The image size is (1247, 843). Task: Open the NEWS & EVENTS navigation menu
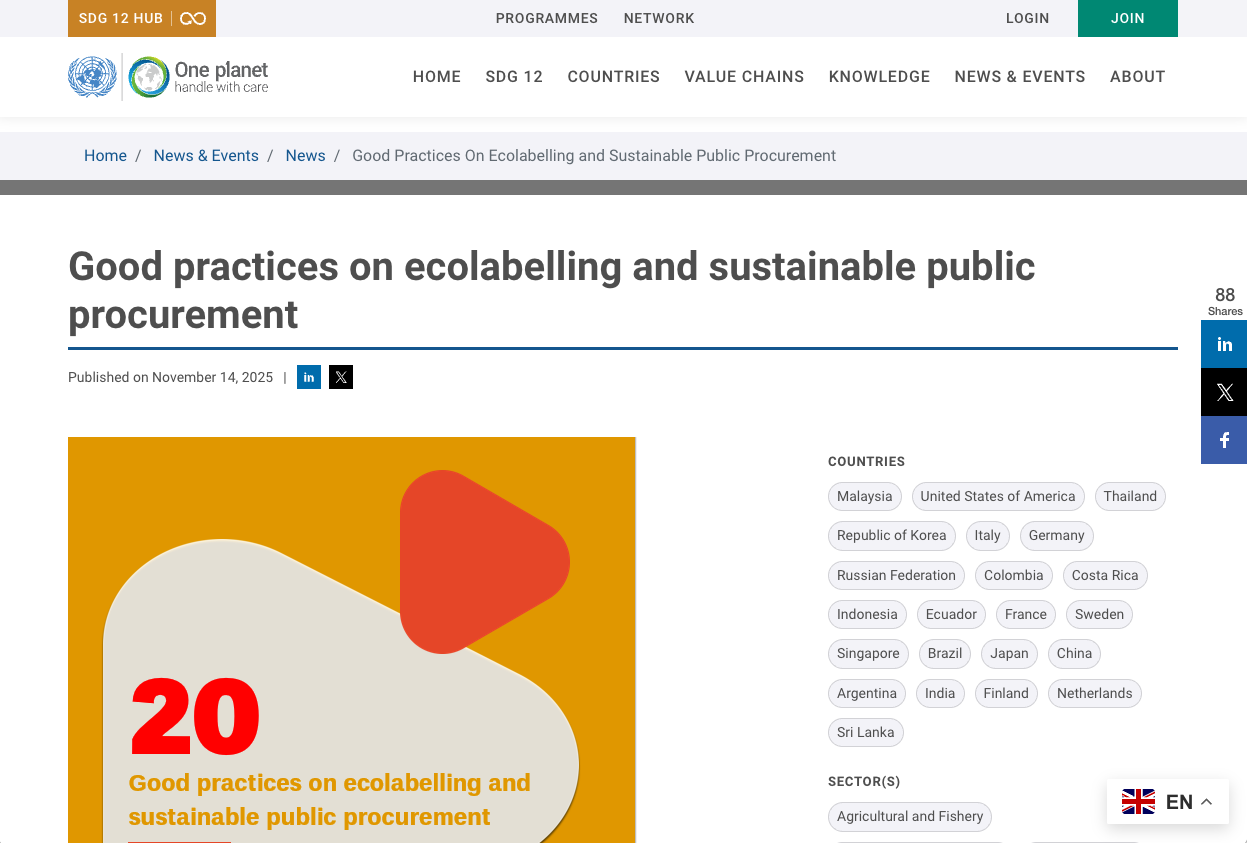pyautogui.click(x=1020, y=76)
